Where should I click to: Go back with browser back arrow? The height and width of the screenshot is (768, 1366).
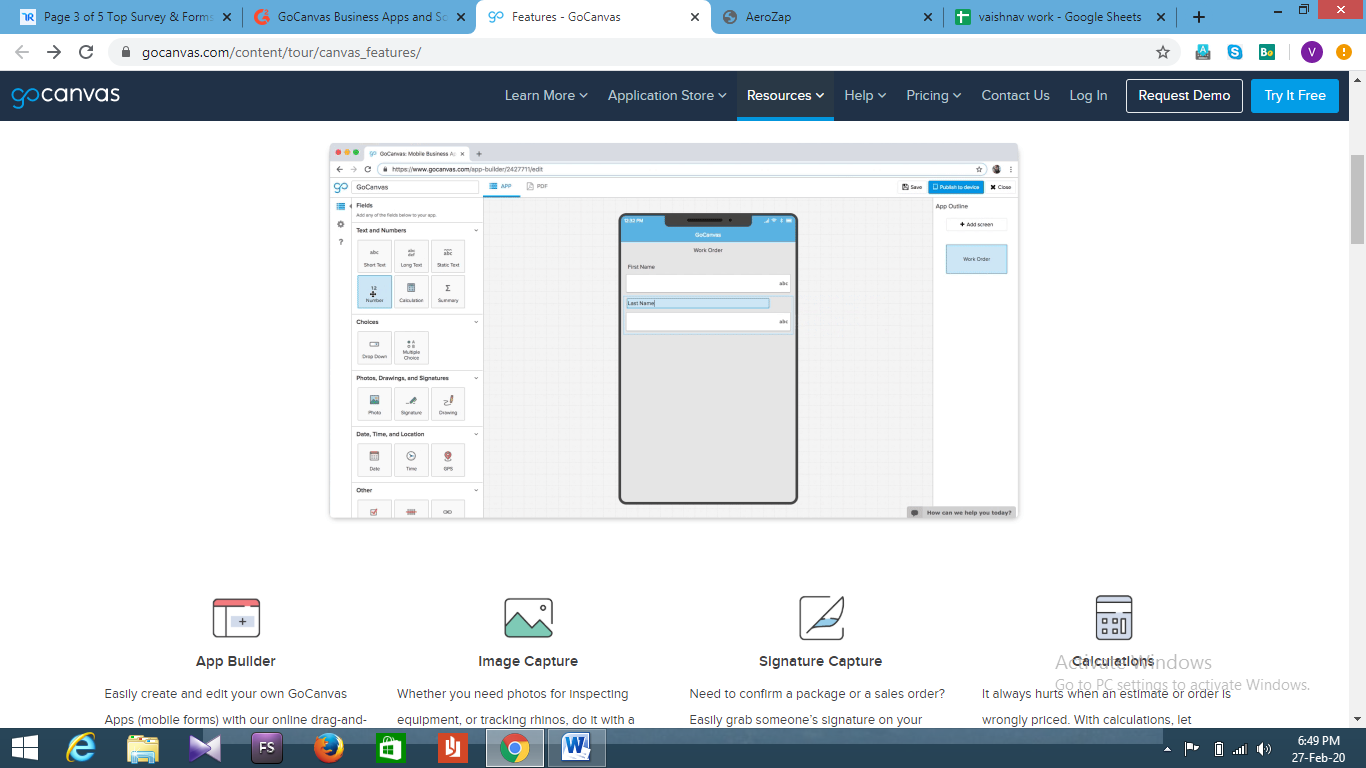tap(22, 52)
